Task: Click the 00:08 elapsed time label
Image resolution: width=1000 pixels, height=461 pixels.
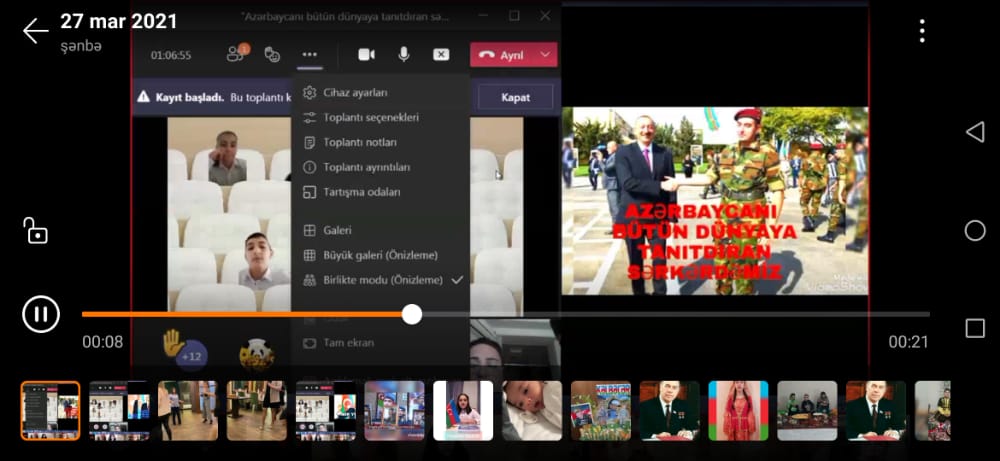Action: [103, 342]
